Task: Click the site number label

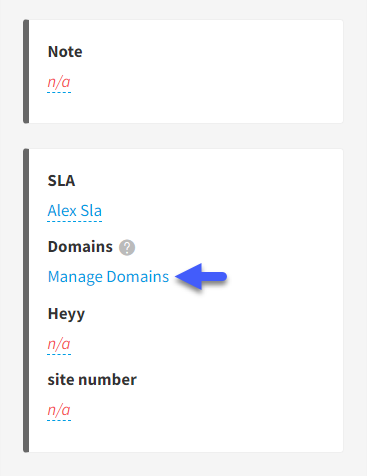Action: click(x=92, y=380)
